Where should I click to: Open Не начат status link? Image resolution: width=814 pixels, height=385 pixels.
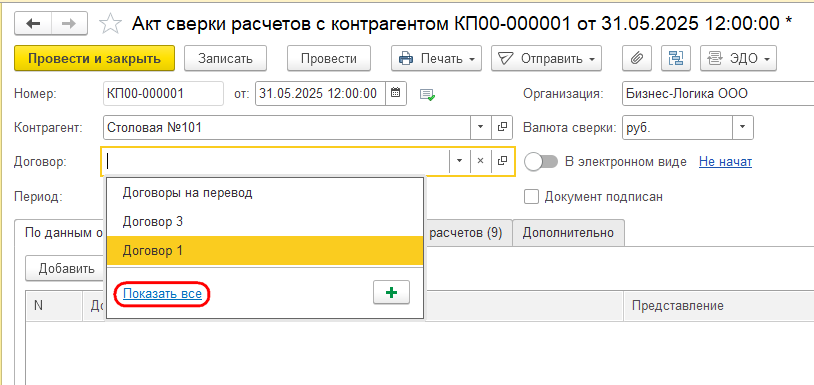pos(725,162)
